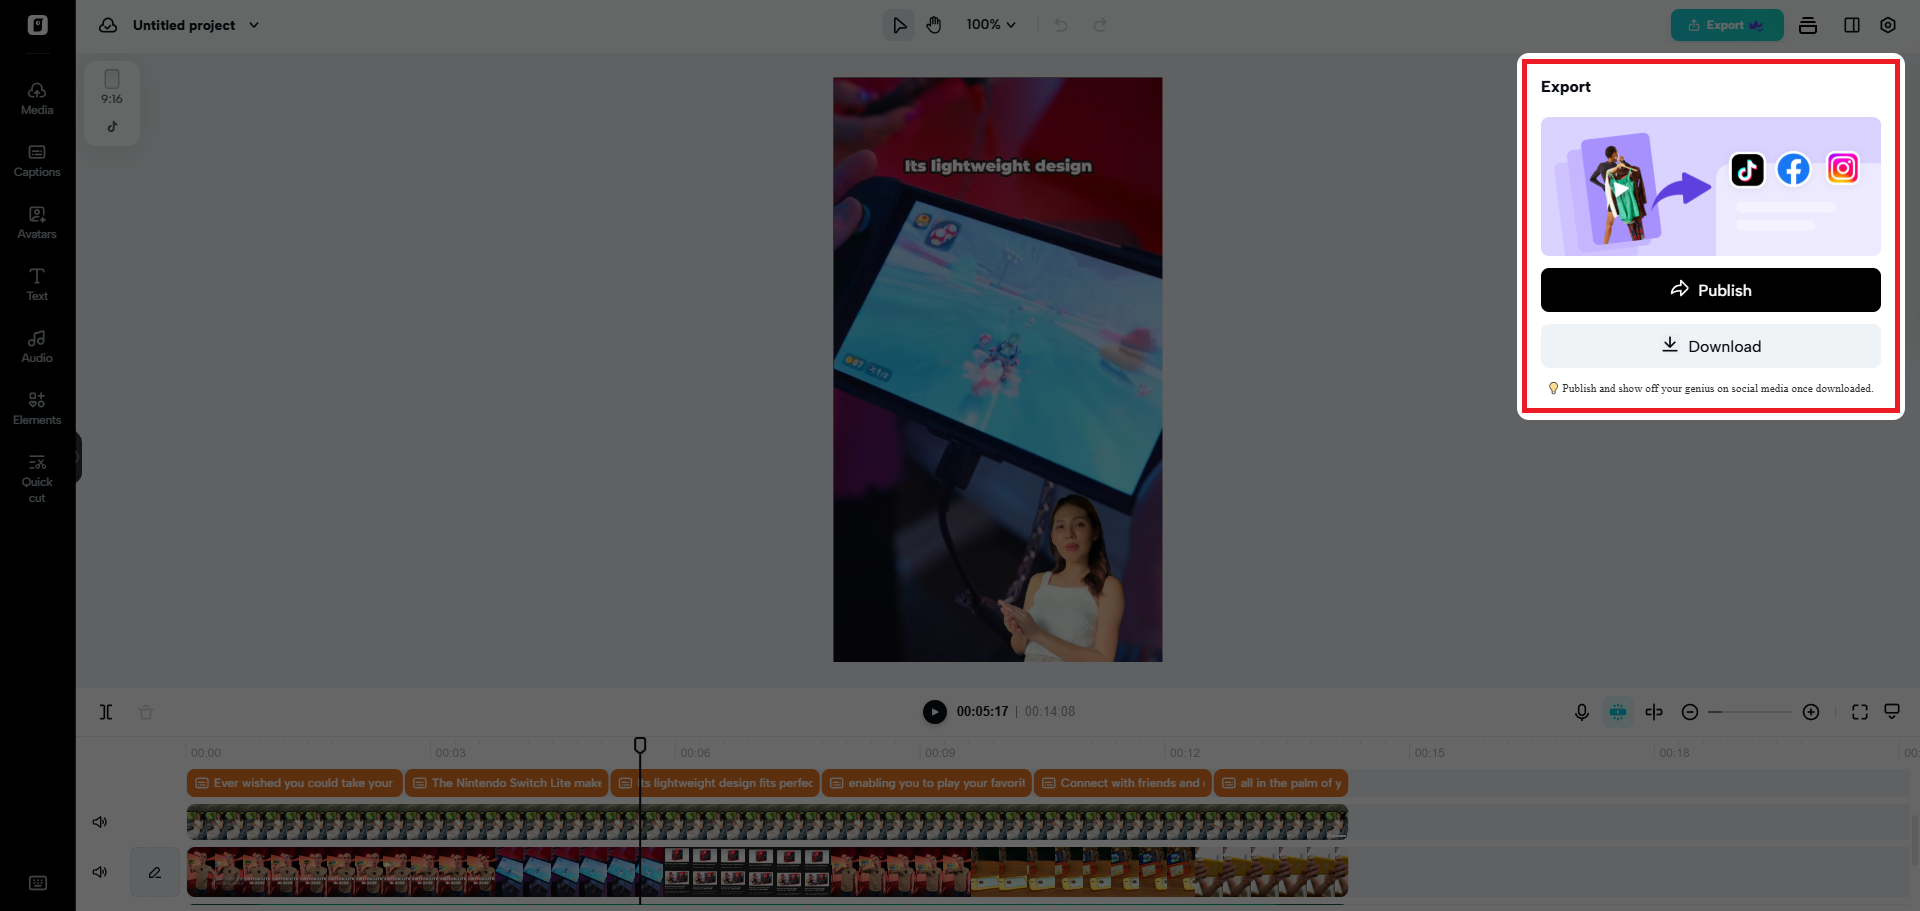Open the Media panel in sidebar
The image size is (1920, 911).
36,96
